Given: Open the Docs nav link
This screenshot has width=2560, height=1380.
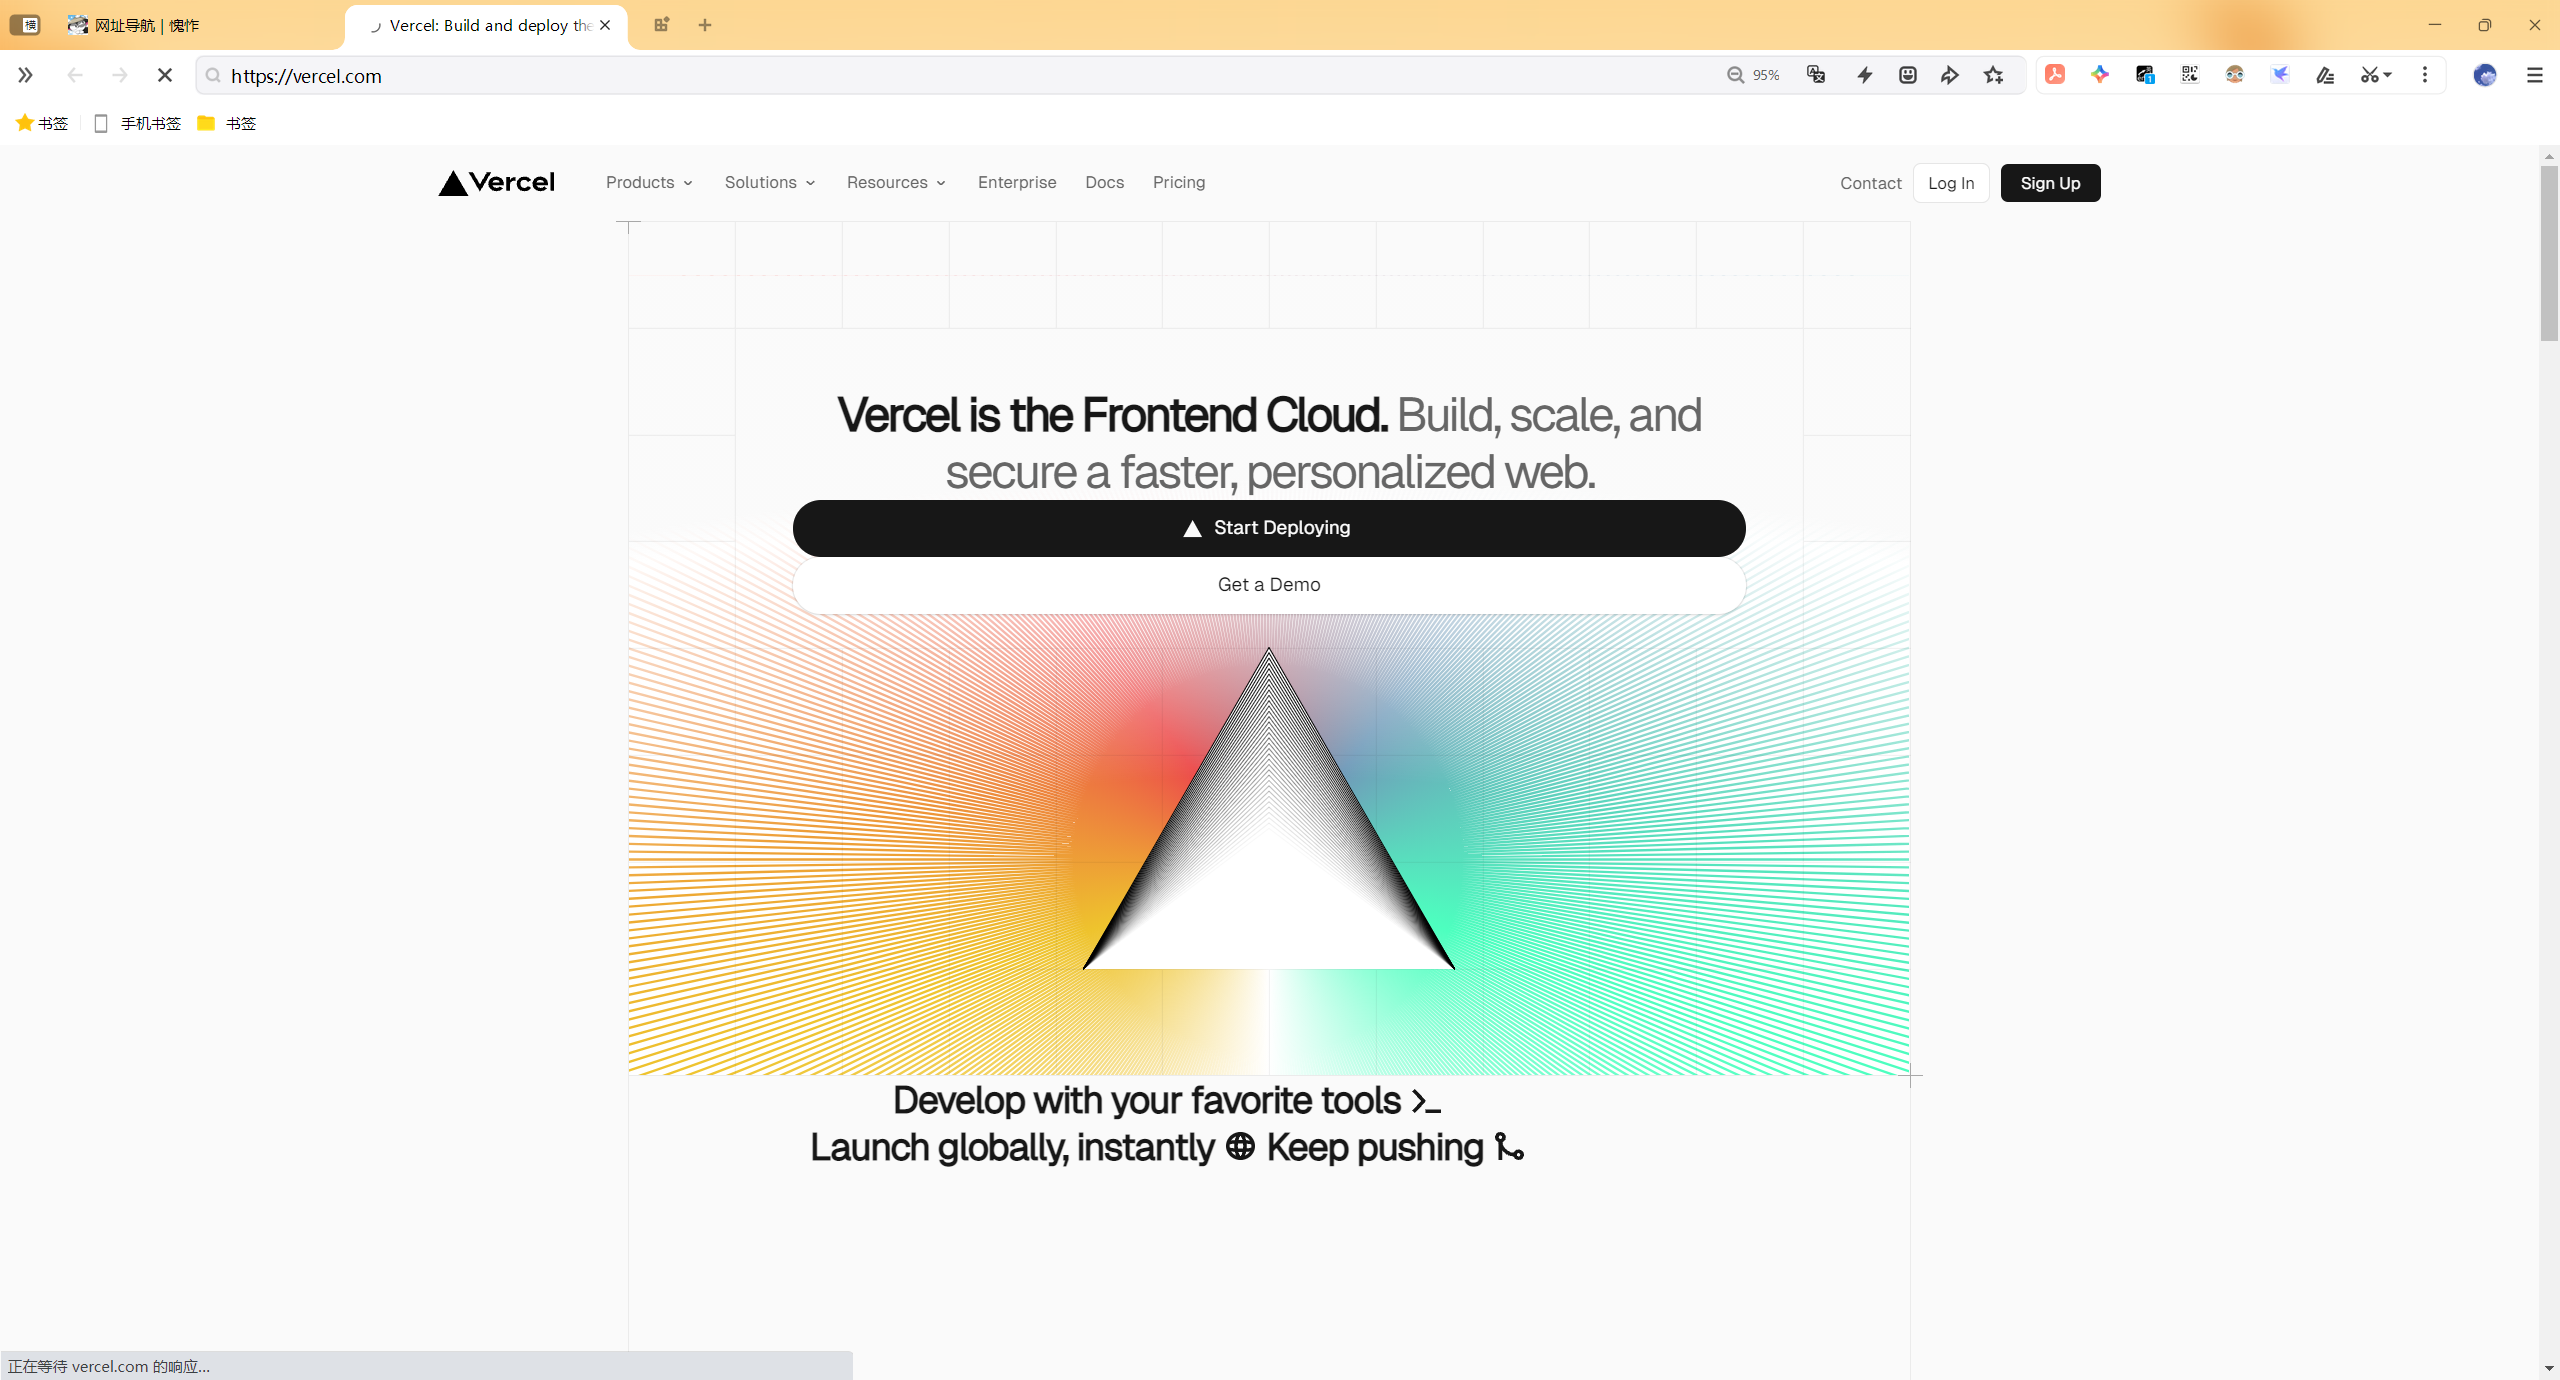Looking at the screenshot, I should 1105,183.
